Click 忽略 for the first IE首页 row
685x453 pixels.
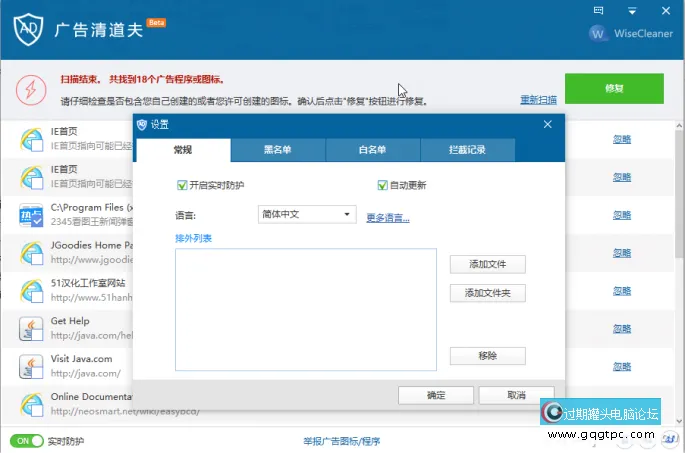(x=622, y=139)
